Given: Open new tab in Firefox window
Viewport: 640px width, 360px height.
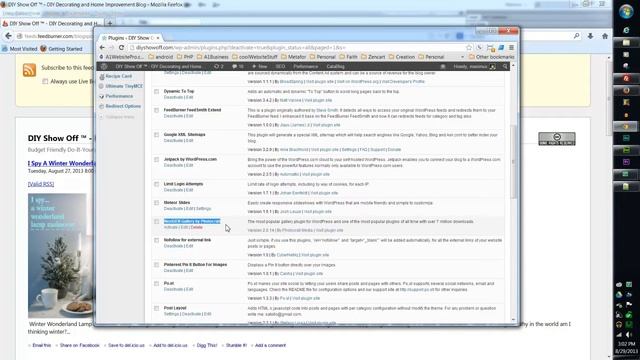Looking at the screenshot, I should point(110,23).
